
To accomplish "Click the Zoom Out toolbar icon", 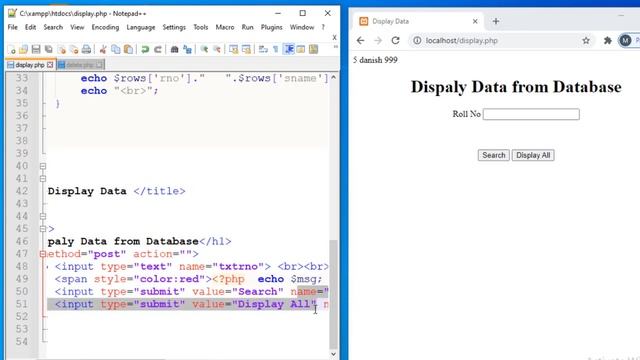I will (x=217, y=49).
